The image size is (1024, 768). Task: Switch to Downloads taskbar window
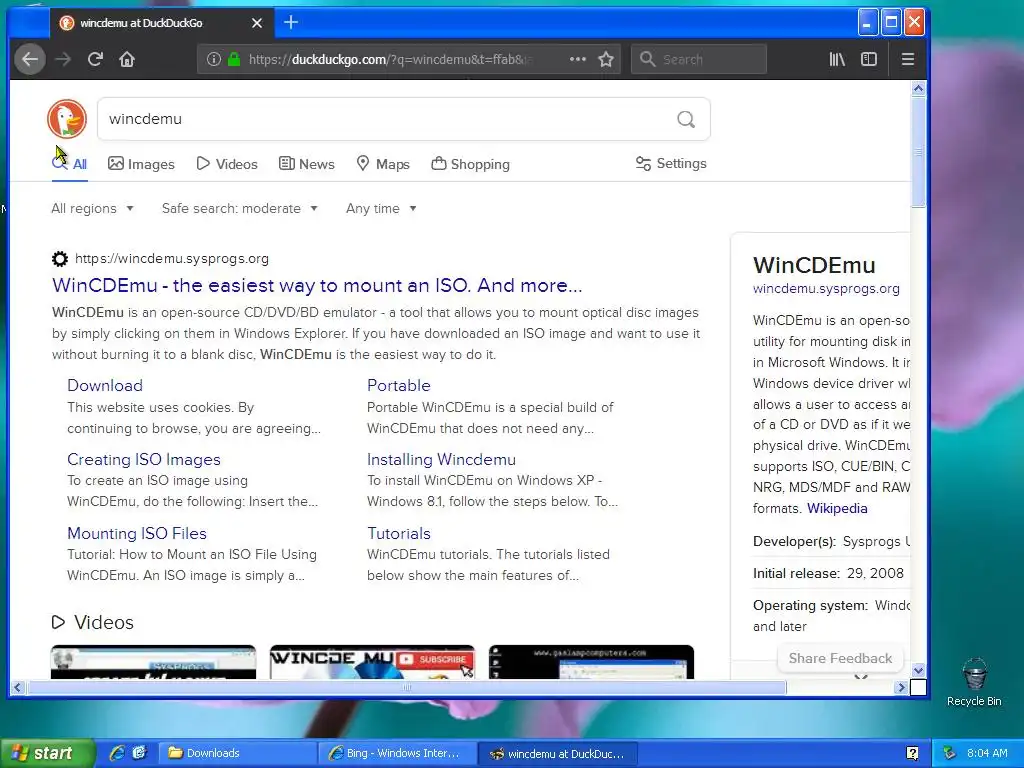pyautogui.click(x=238, y=753)
